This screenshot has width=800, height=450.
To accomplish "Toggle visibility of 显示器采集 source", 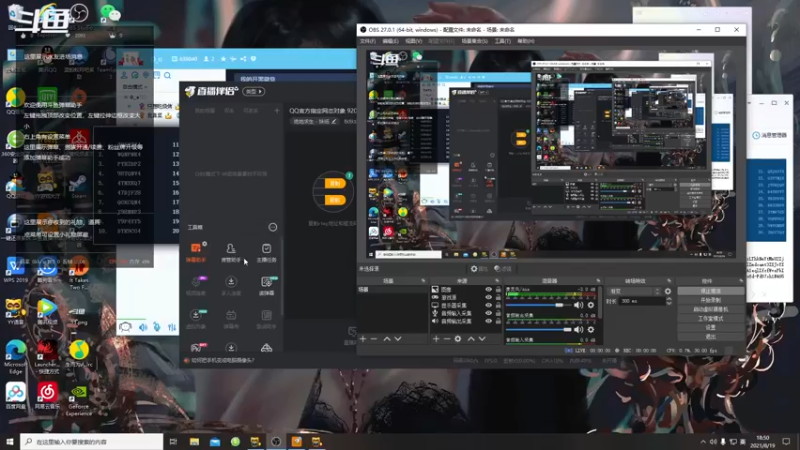I will (x=488, y=305).
